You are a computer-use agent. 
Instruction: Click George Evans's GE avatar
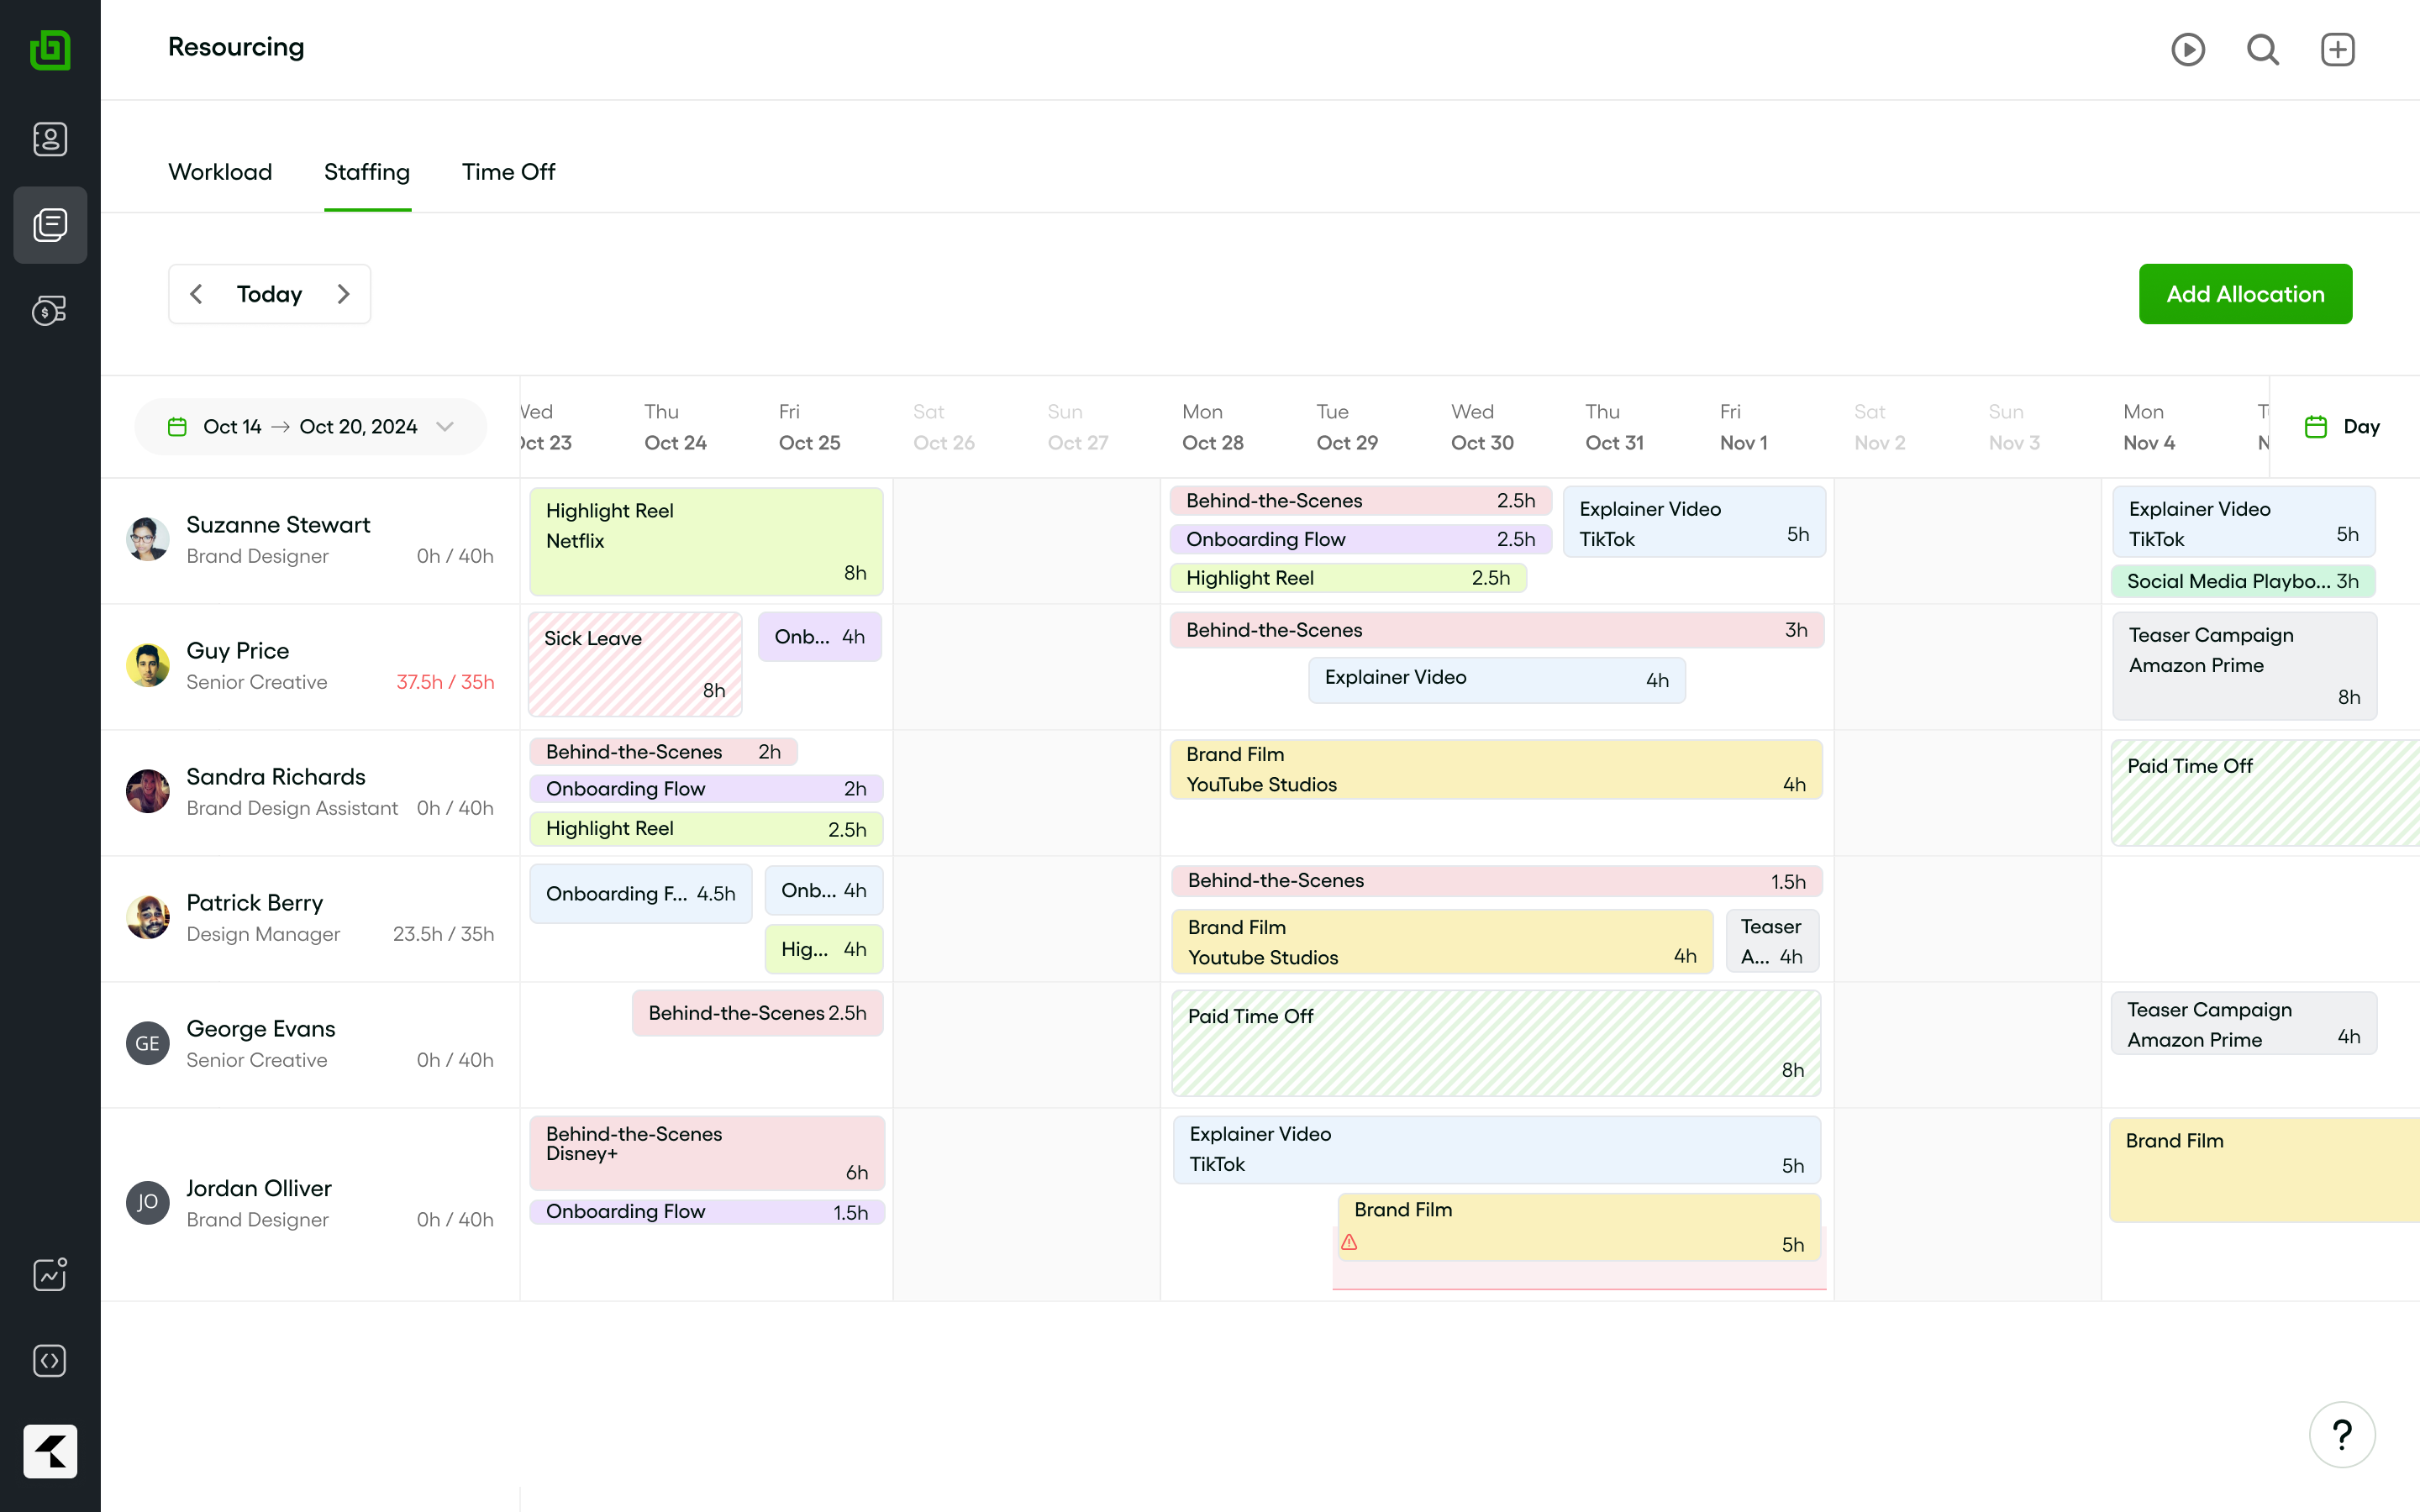tap(148, 1043)
